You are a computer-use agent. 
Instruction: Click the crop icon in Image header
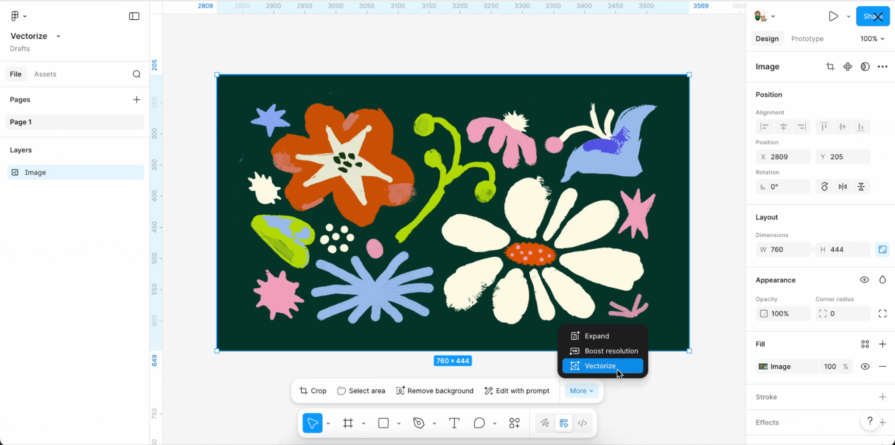[830, 67]
